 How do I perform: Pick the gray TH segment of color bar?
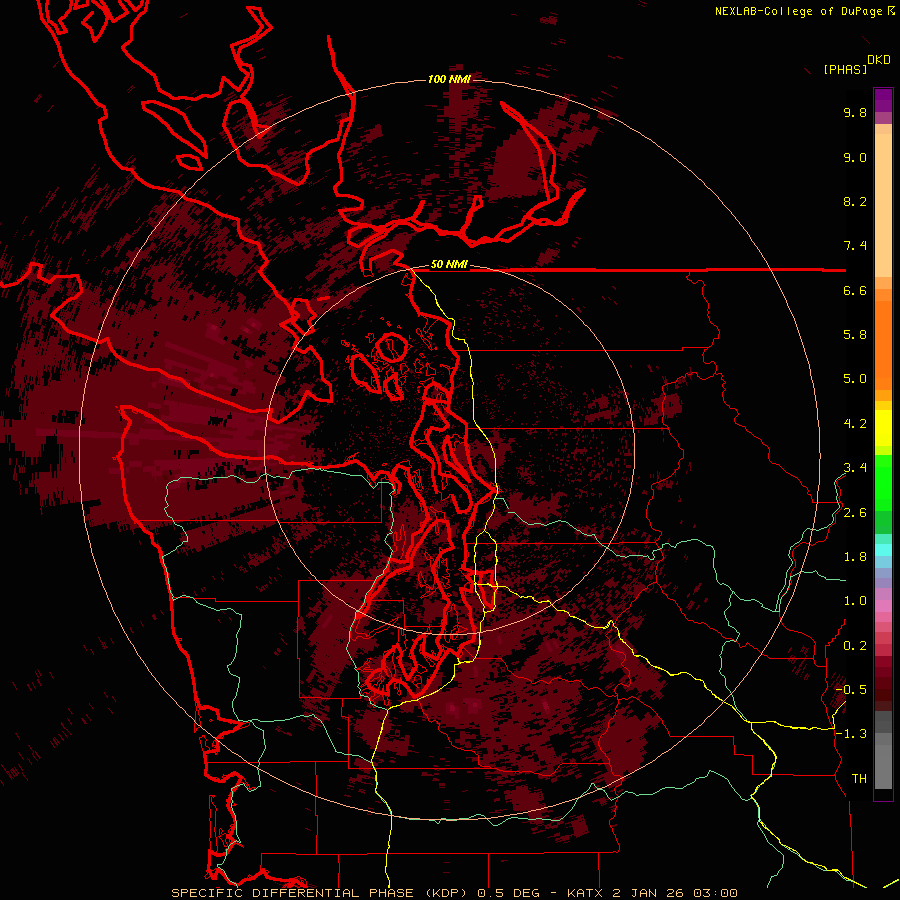pos(883,763)
